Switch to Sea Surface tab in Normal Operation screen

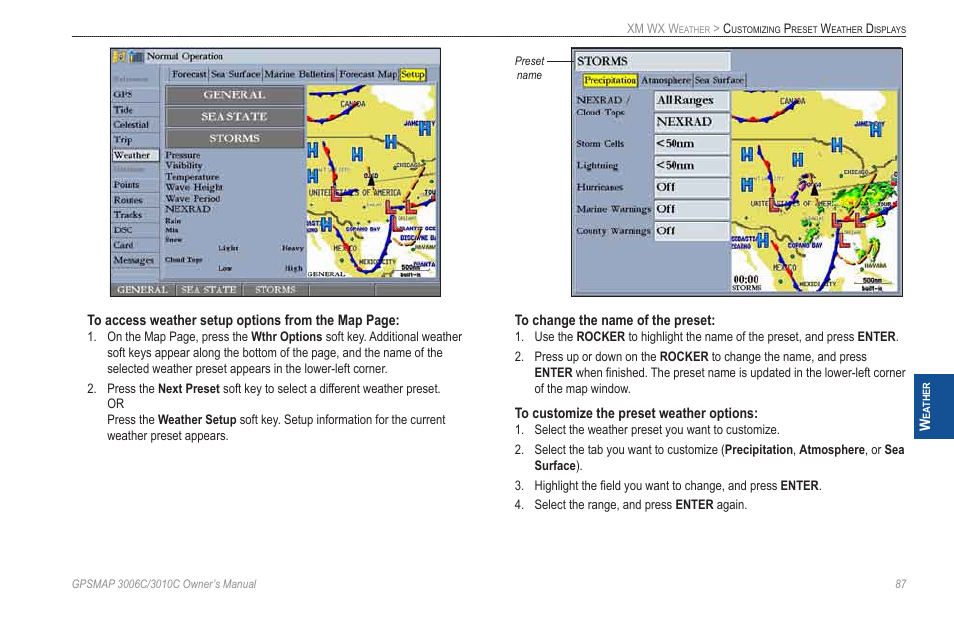point(235,74)
